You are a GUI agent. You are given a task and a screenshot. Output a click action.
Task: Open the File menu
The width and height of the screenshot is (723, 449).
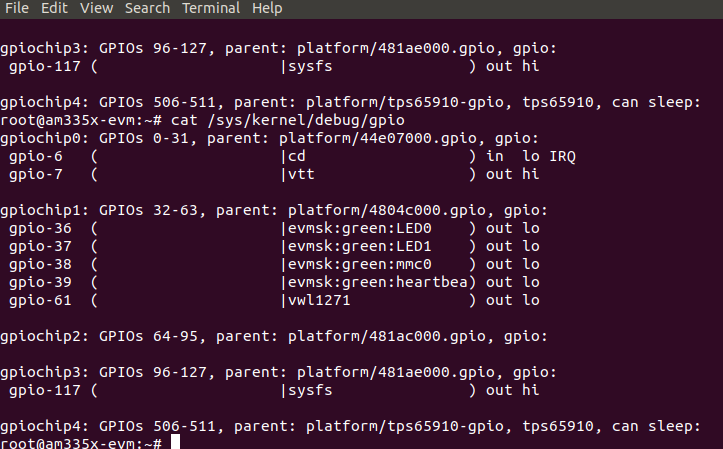tap(17, 8)
